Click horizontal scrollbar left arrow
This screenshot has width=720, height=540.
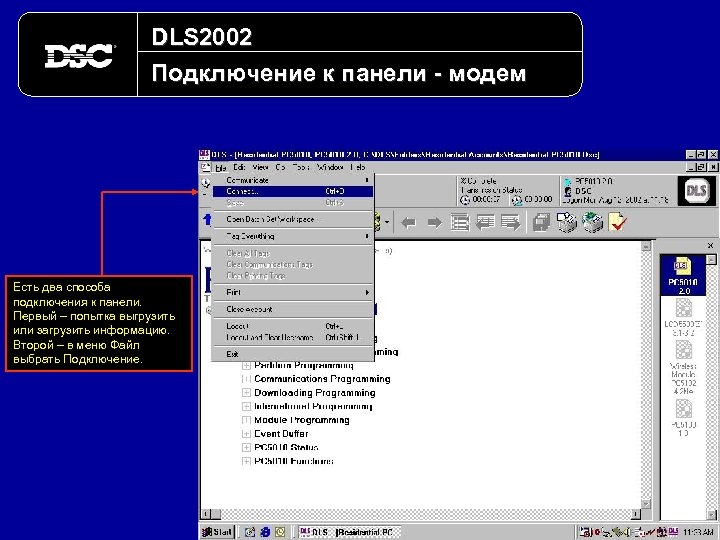click(x=206, y=514)
